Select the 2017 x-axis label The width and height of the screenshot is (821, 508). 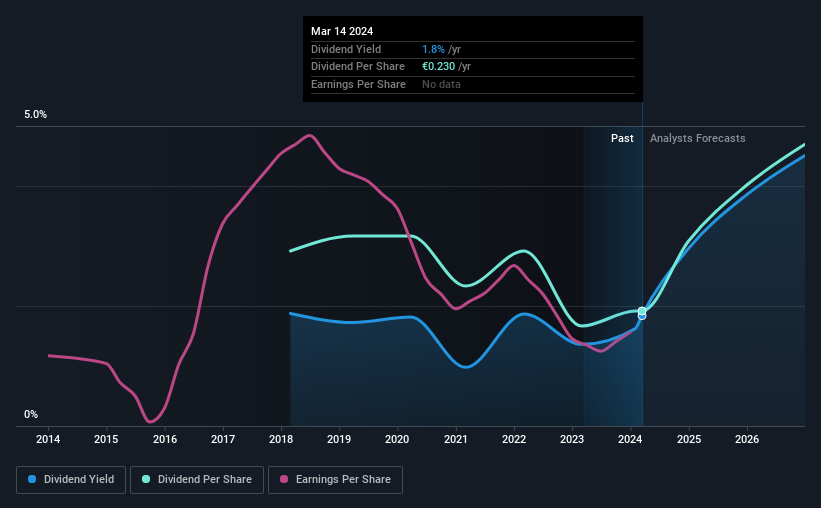pyautogui.click(x=223, y=439)
